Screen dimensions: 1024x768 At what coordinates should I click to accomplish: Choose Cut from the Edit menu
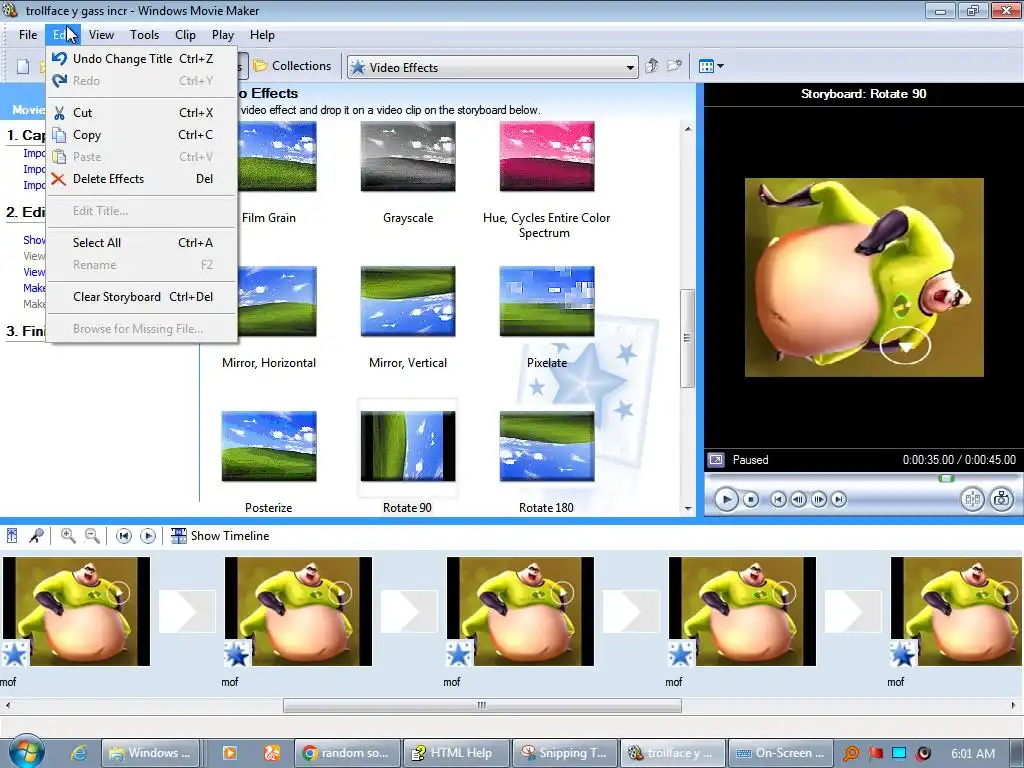pyautogui.click(x=142, y=113)
